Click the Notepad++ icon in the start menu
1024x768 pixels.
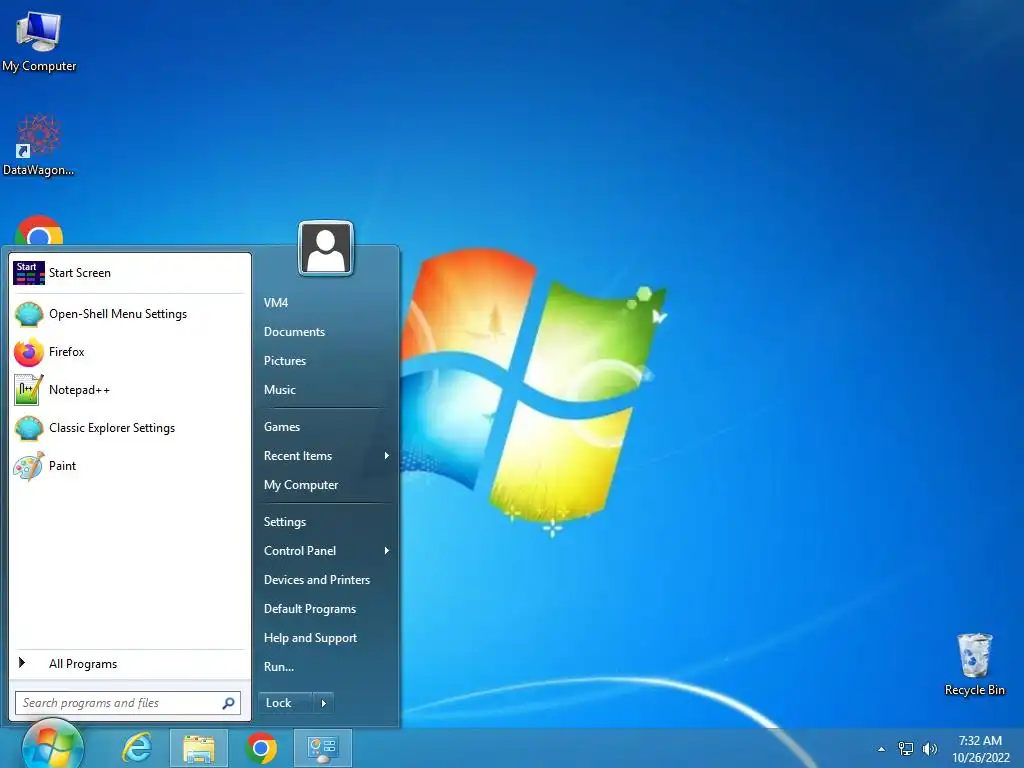[x=29, y=390]
